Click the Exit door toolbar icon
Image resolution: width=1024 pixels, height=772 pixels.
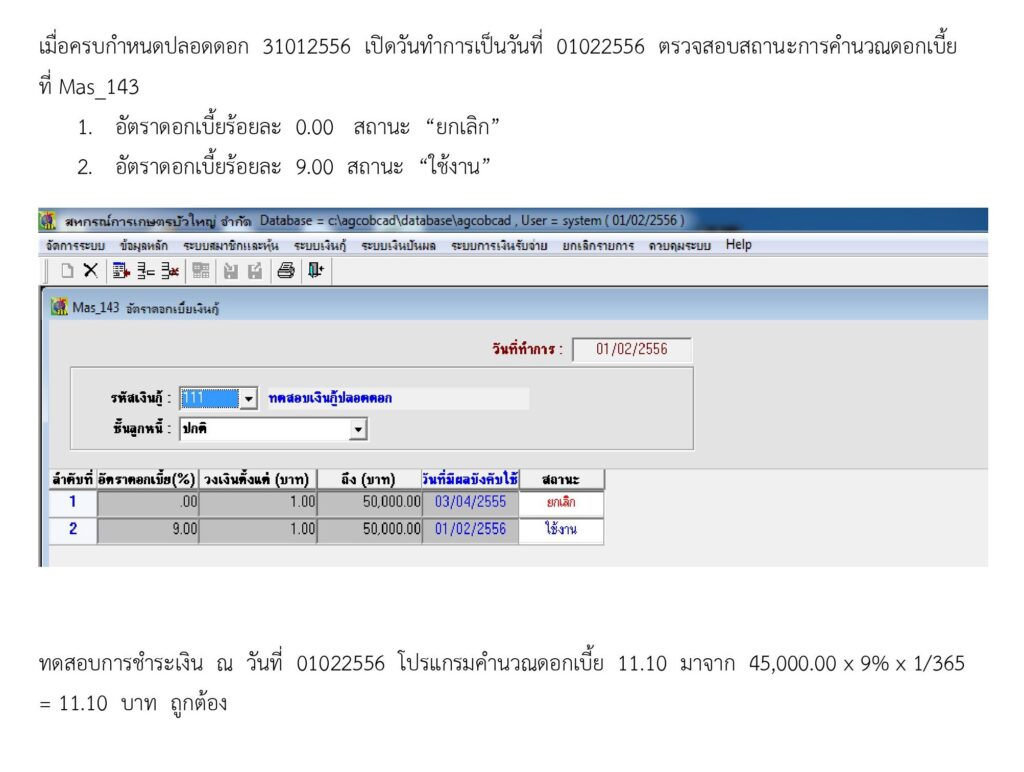(315, 270)
